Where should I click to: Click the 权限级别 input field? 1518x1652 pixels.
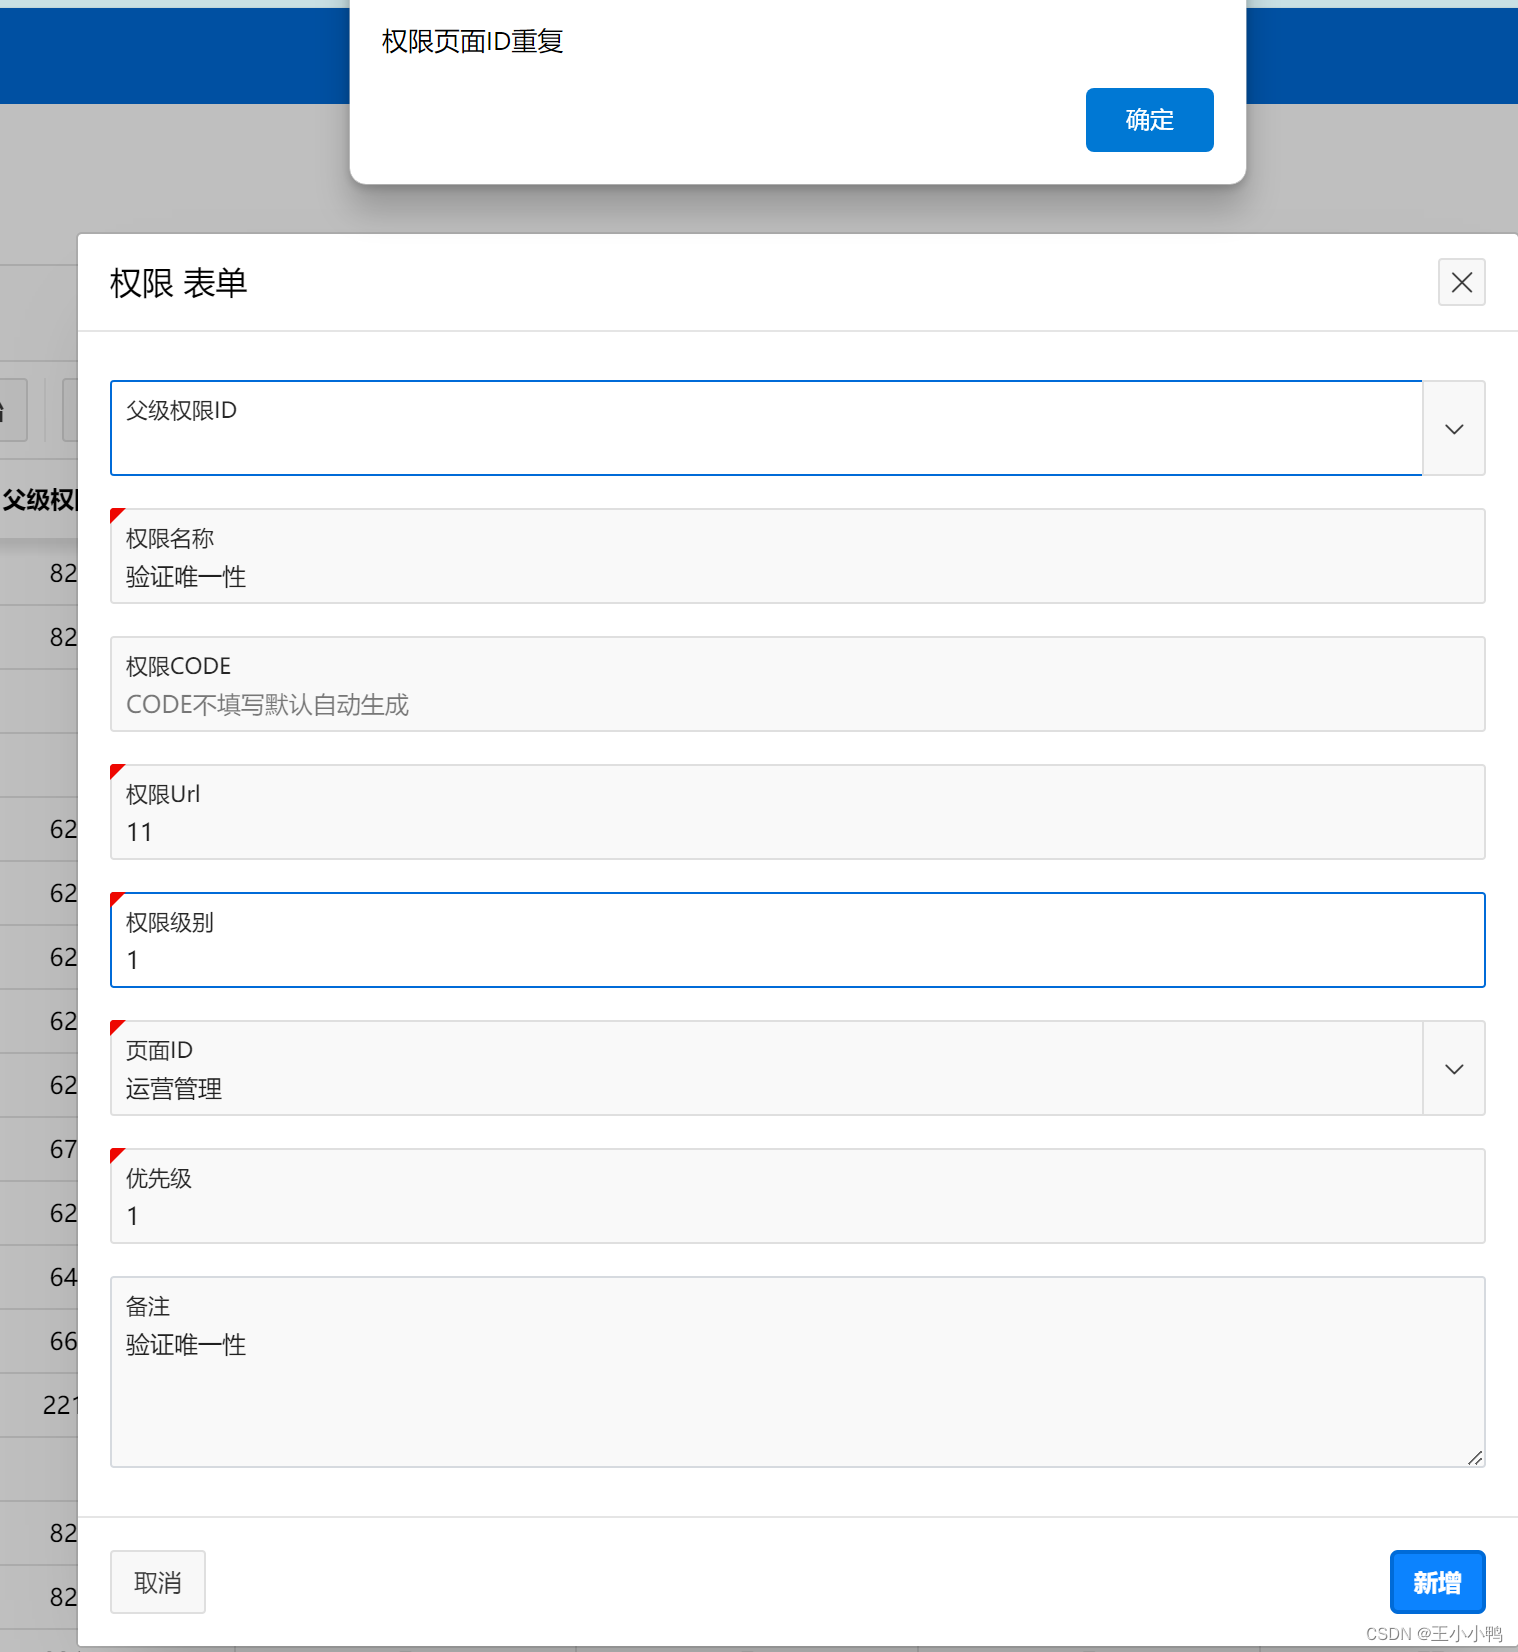pos(797,940)
